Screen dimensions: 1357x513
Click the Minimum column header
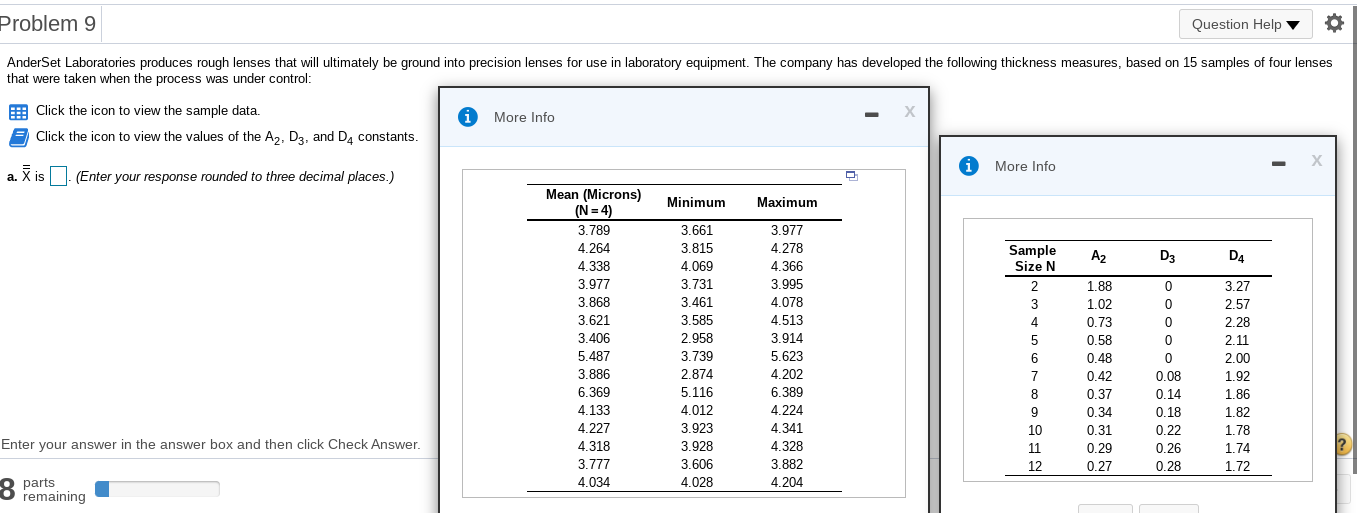click(x=696, y=202)
